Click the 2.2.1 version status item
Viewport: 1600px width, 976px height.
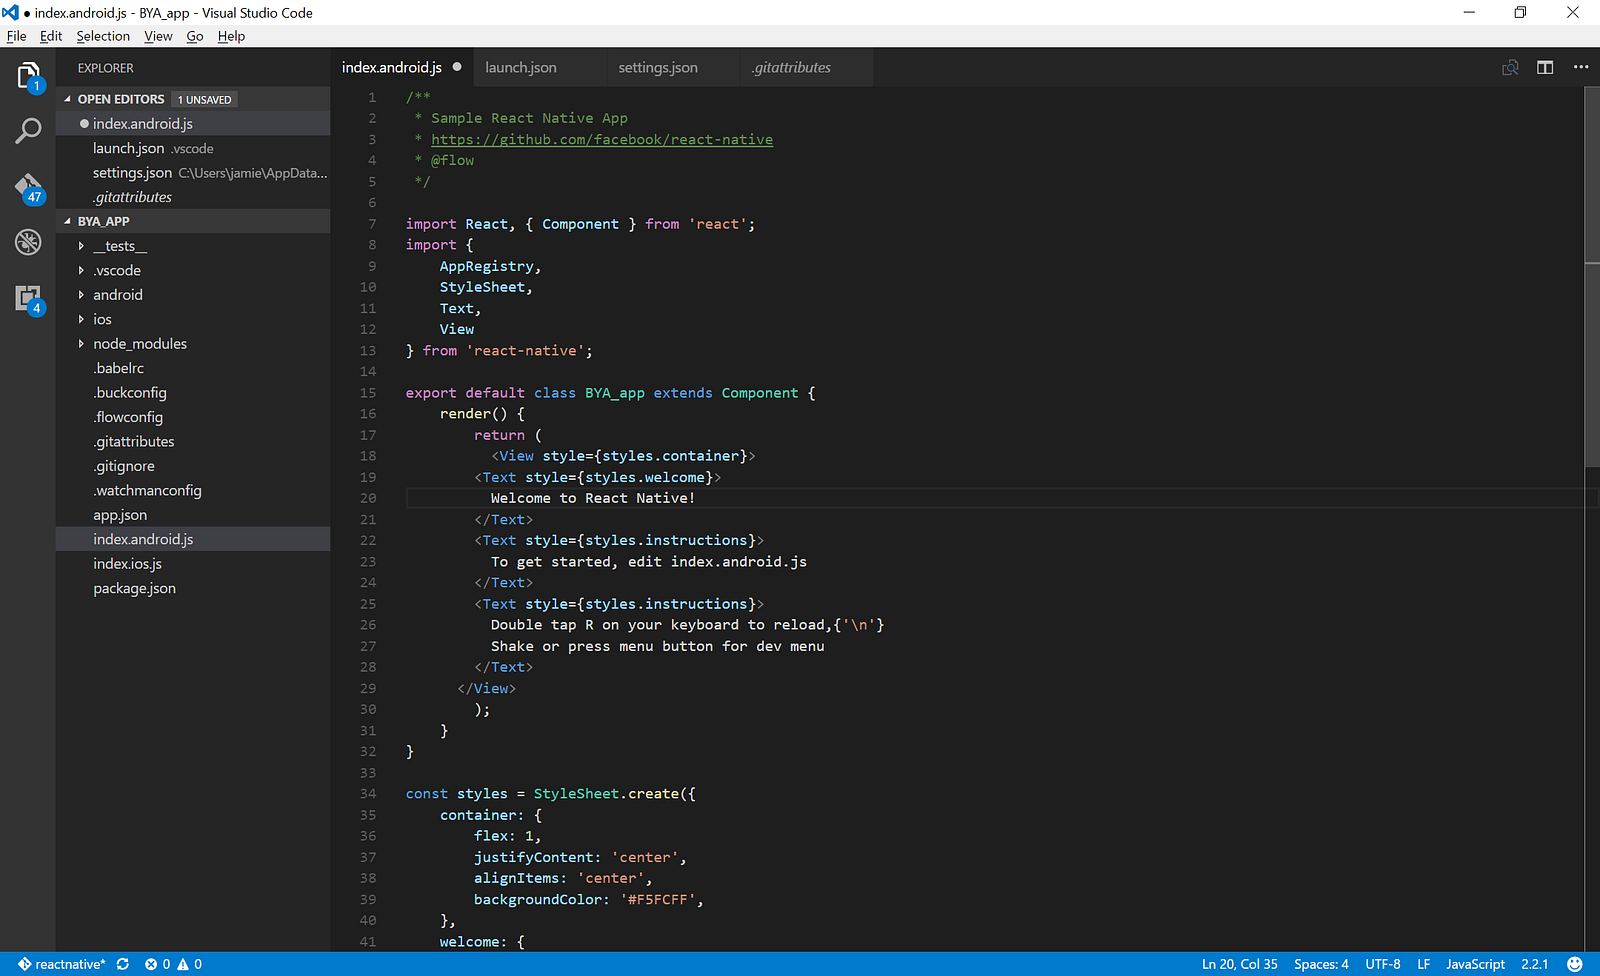coord(1535,964)
